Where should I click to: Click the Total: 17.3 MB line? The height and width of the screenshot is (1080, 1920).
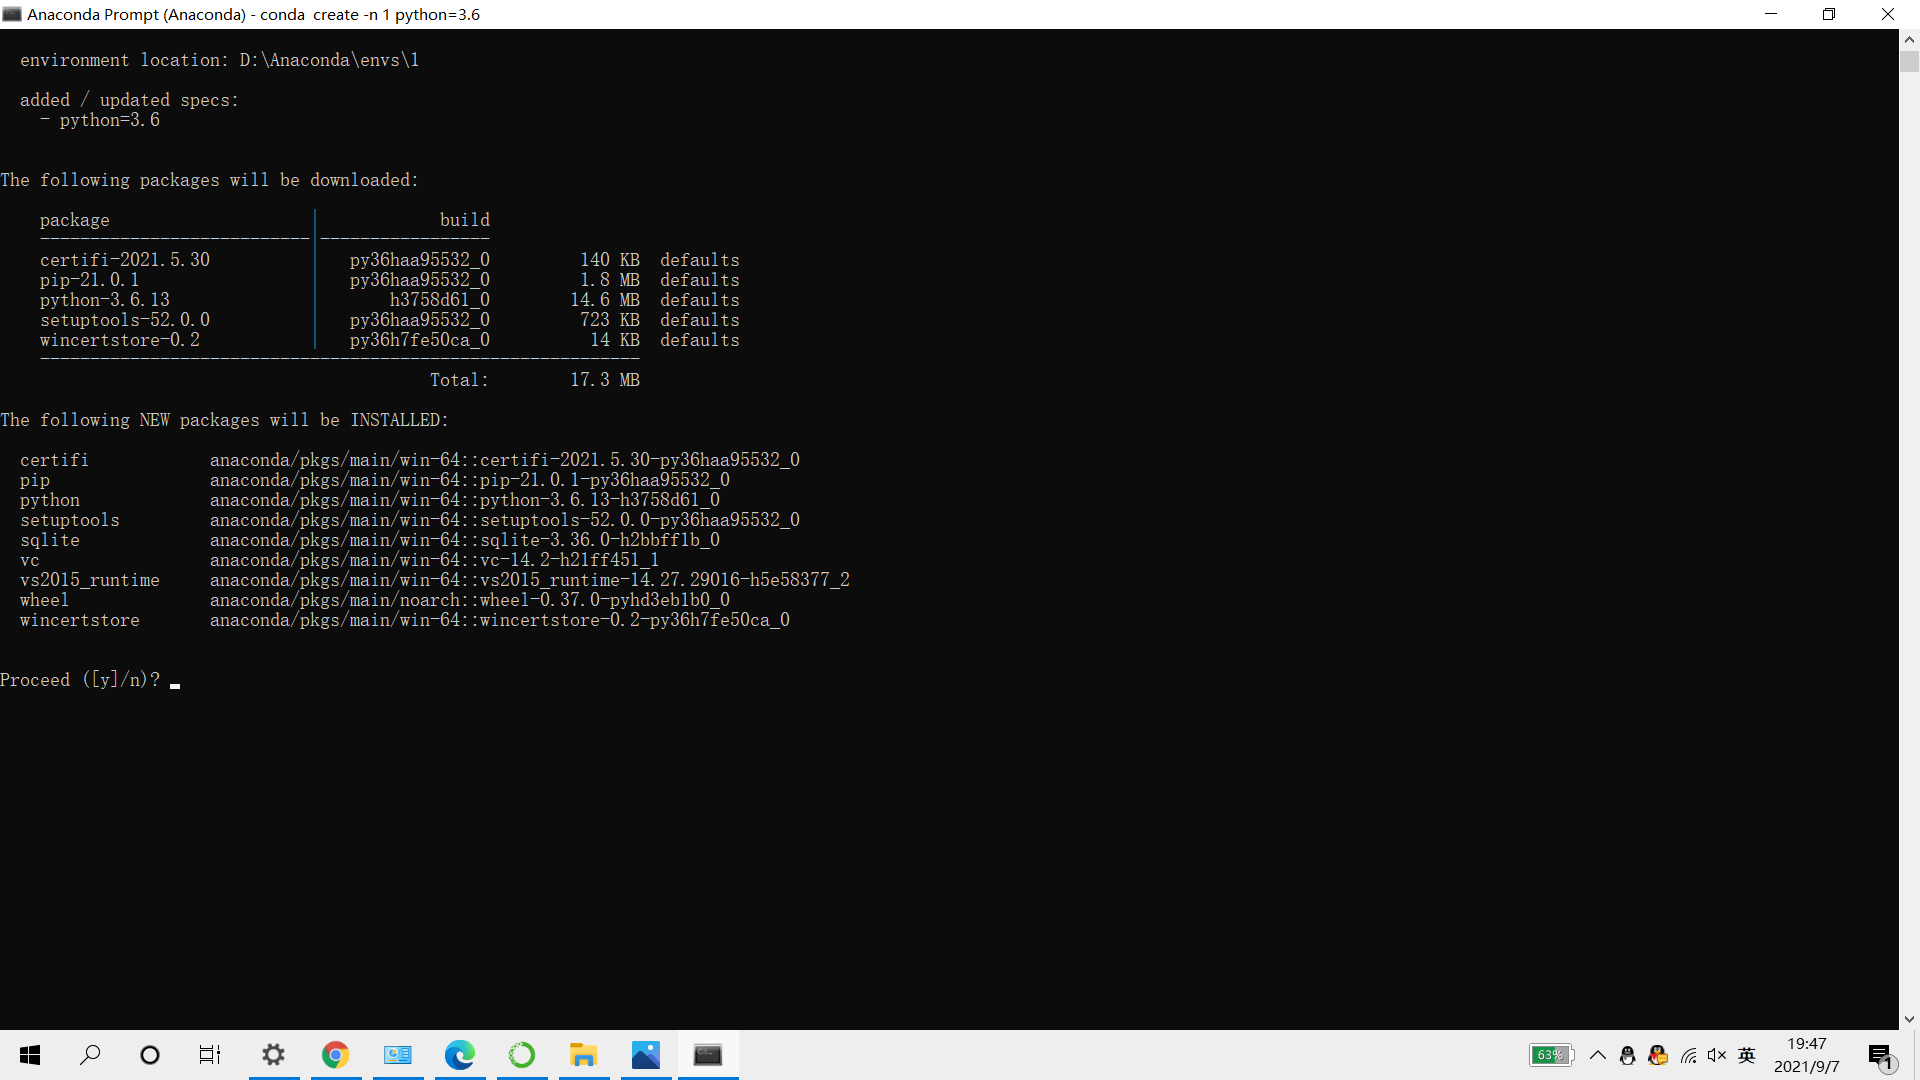(x=535, y=380)
